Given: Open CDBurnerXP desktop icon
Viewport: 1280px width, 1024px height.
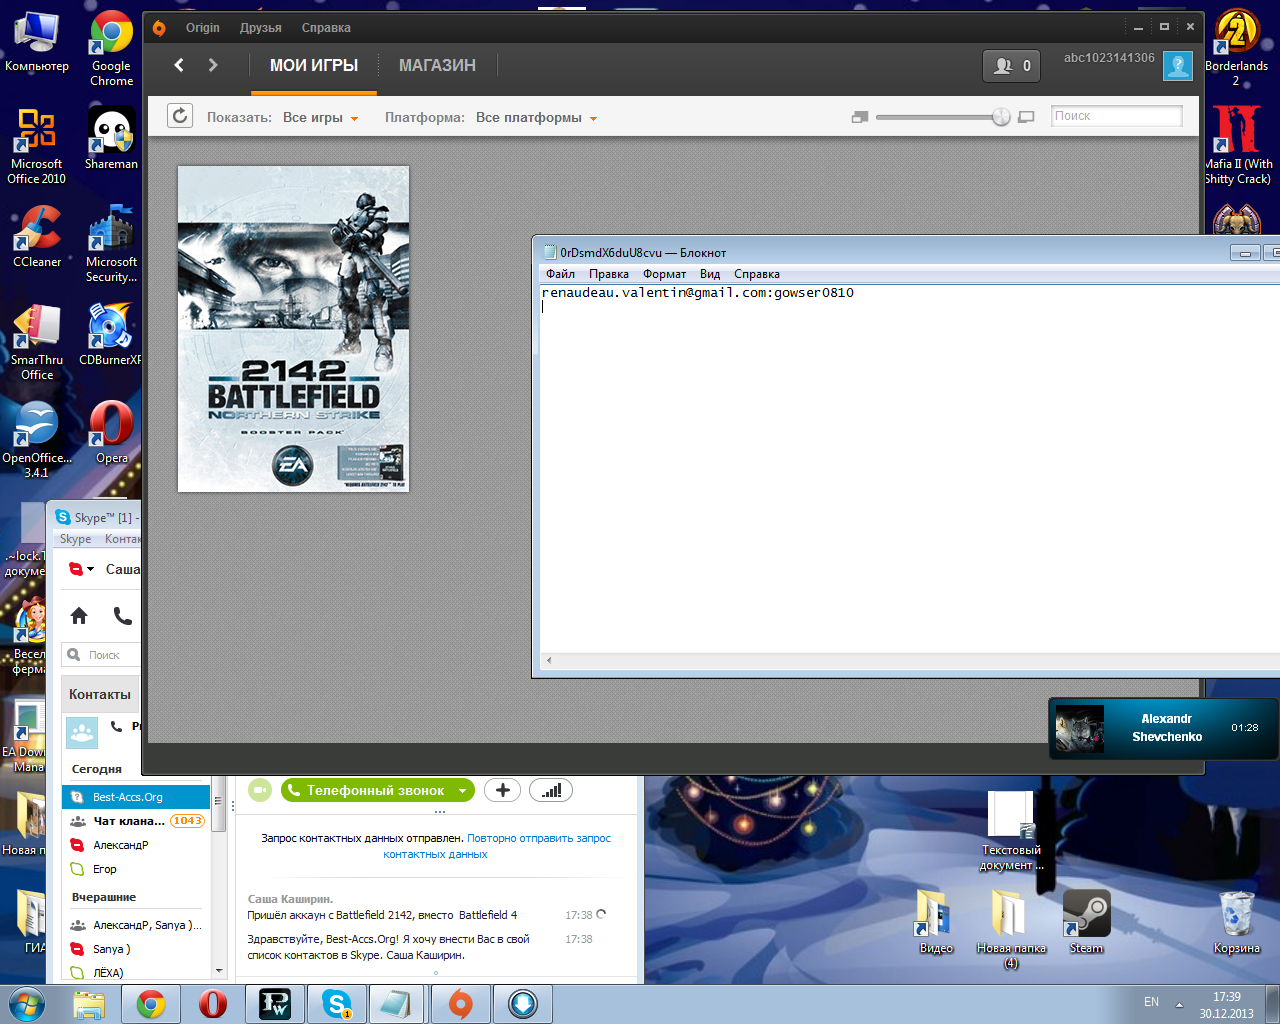Looking at the screenshot, I should pyautogui.click(x=110, y=335).
